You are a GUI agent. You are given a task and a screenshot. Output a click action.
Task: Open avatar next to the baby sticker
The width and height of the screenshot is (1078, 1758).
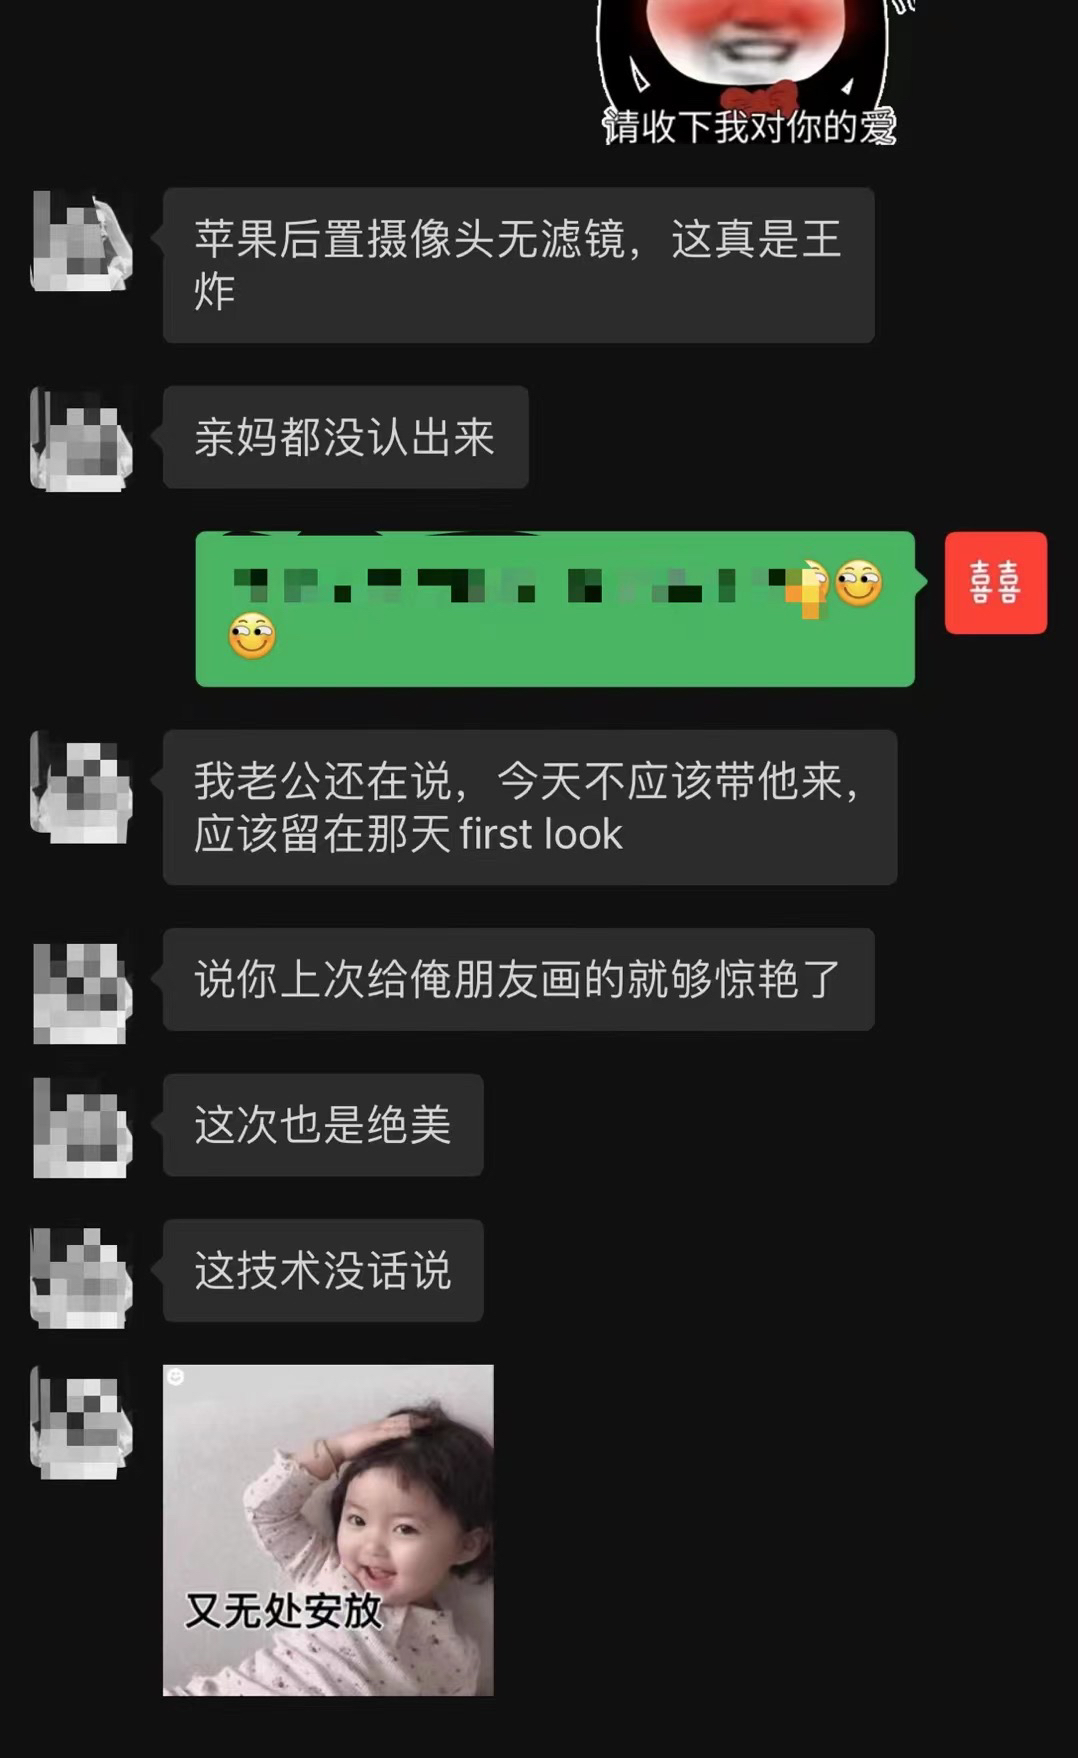click(82, 1423)
